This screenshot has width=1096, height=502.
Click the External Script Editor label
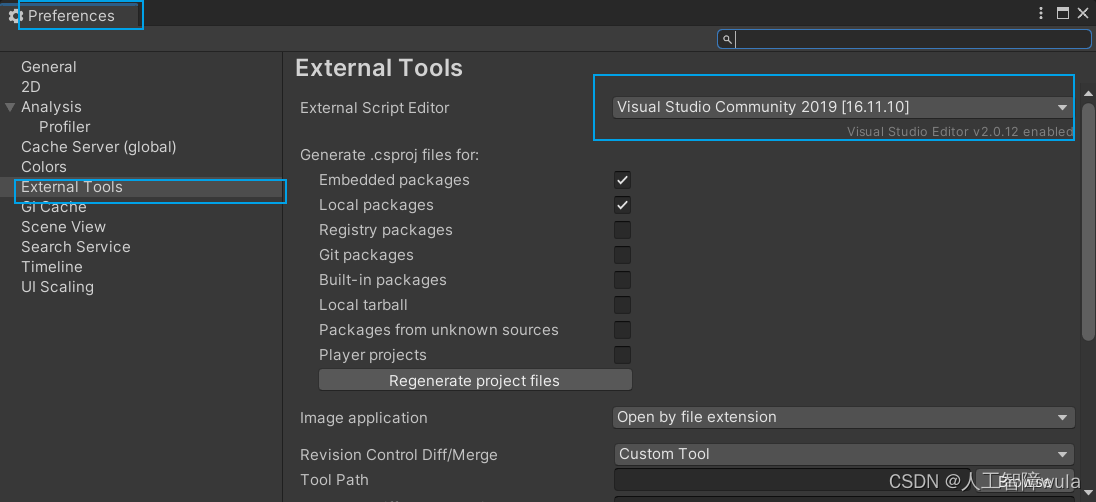point(375,108)
